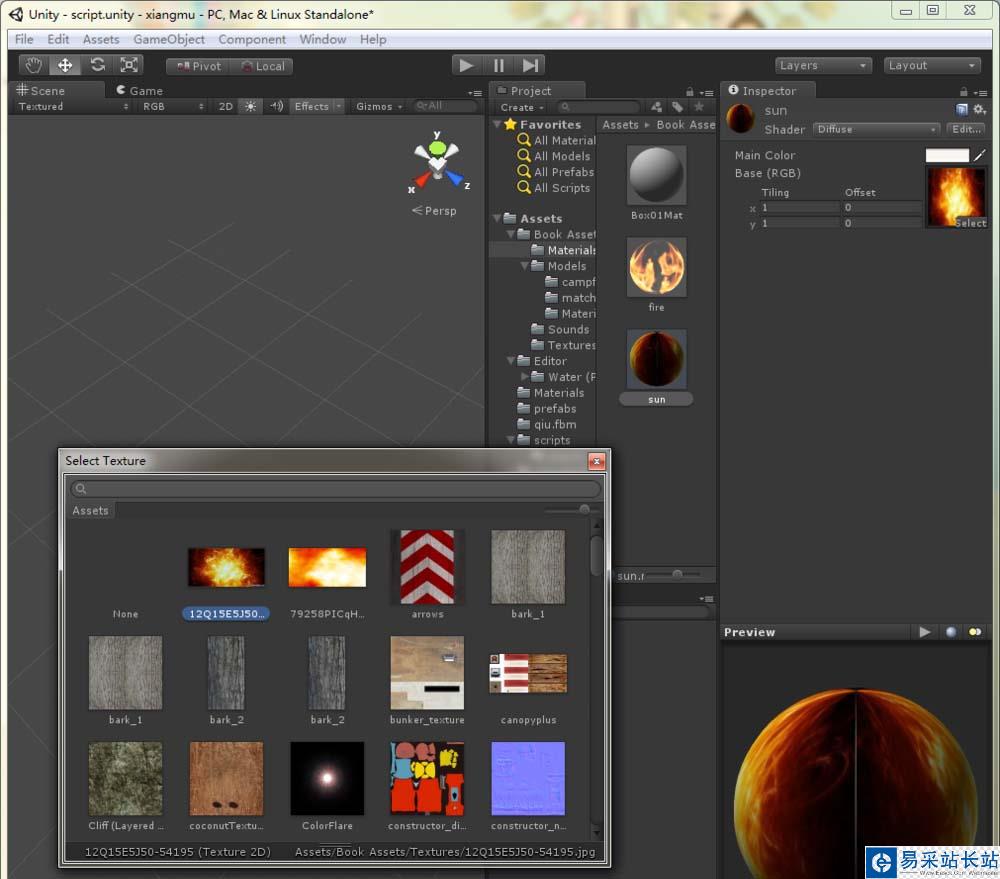Click Select button on texture slot
The image size is (1000, 879).
(x=970, y=223)
